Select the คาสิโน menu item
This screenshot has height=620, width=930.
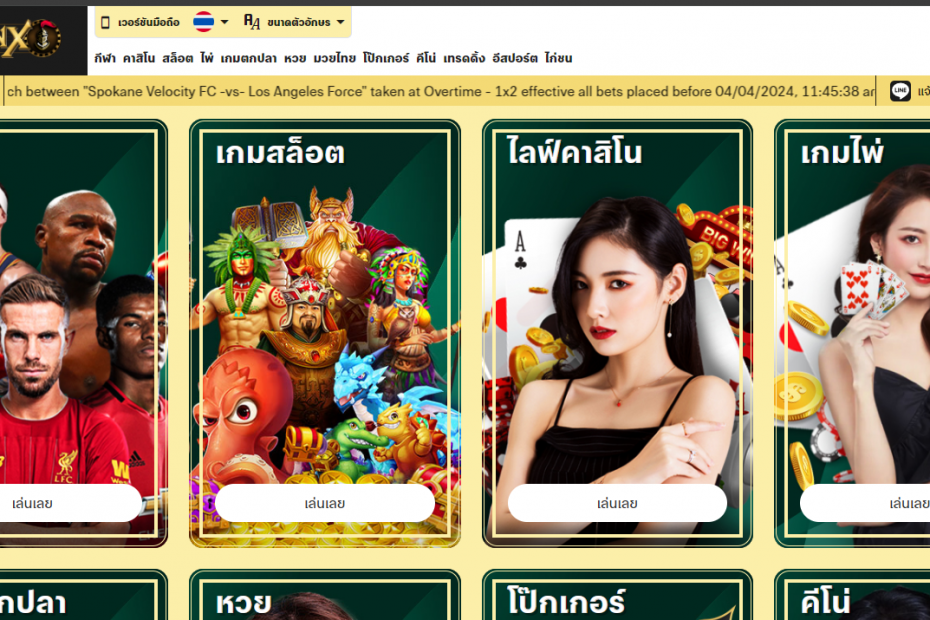click(139, 58)
